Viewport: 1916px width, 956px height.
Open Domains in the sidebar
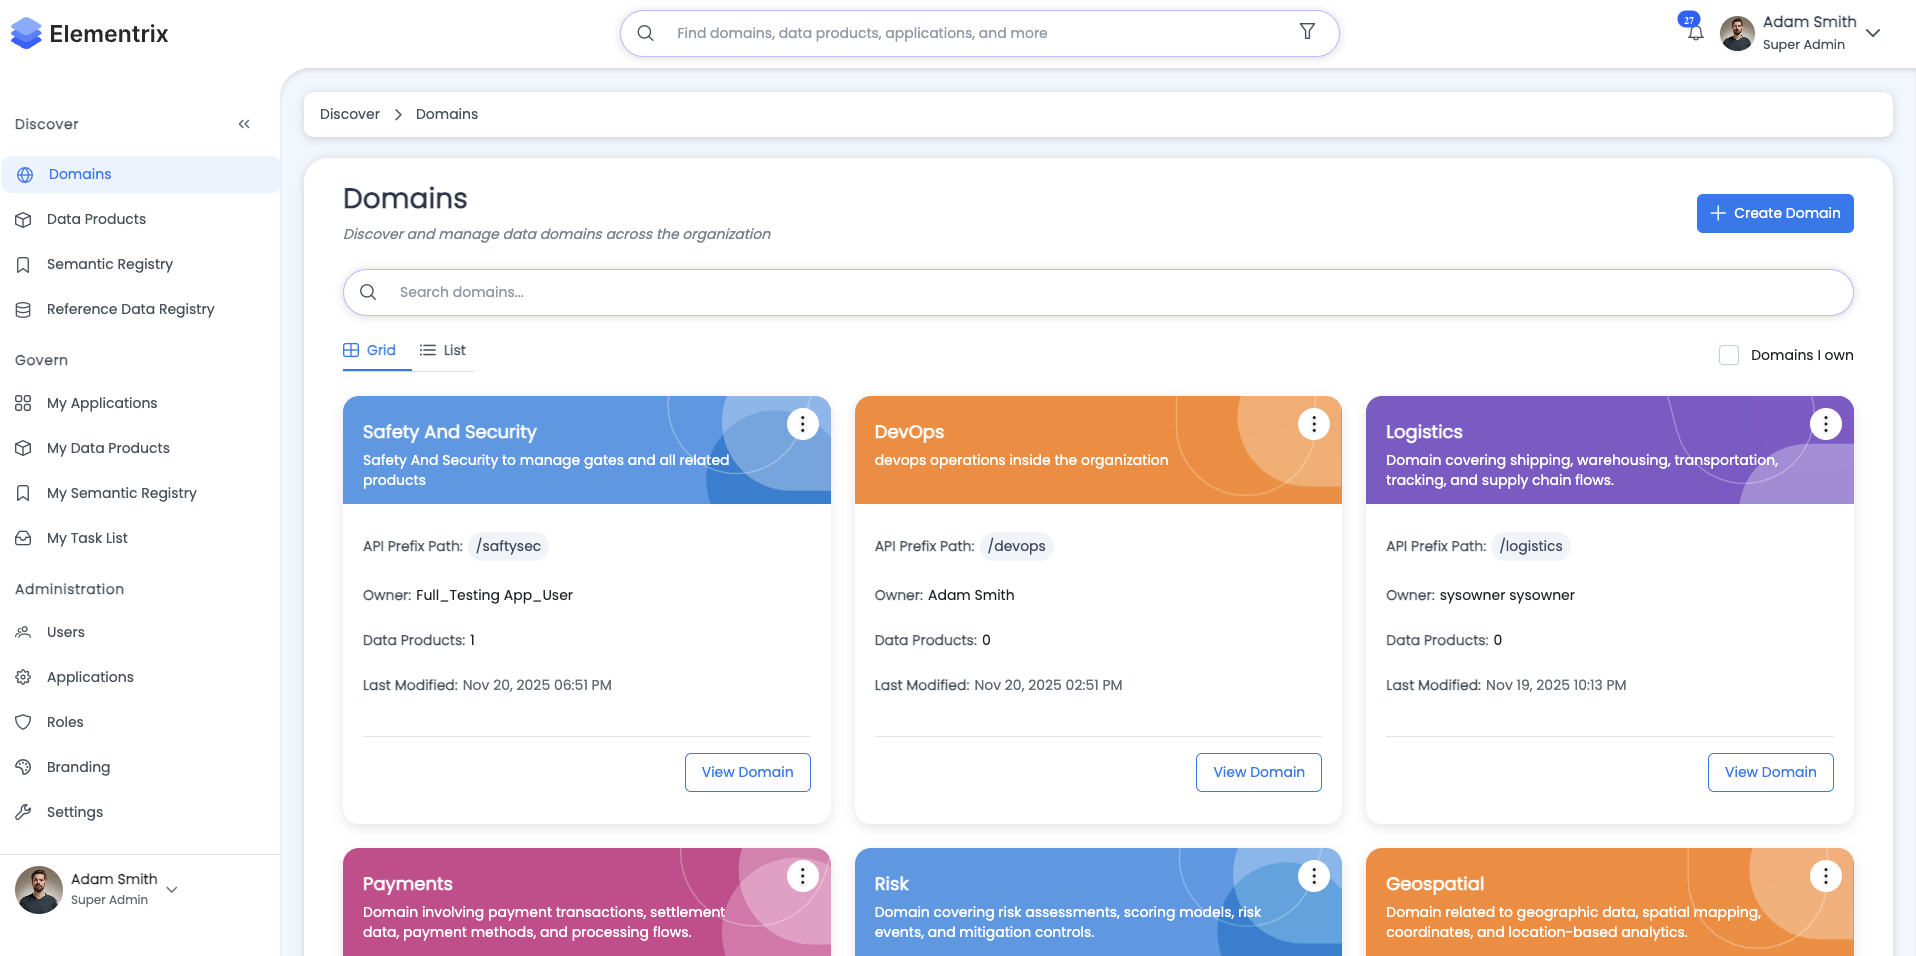[x=140, y=174]
